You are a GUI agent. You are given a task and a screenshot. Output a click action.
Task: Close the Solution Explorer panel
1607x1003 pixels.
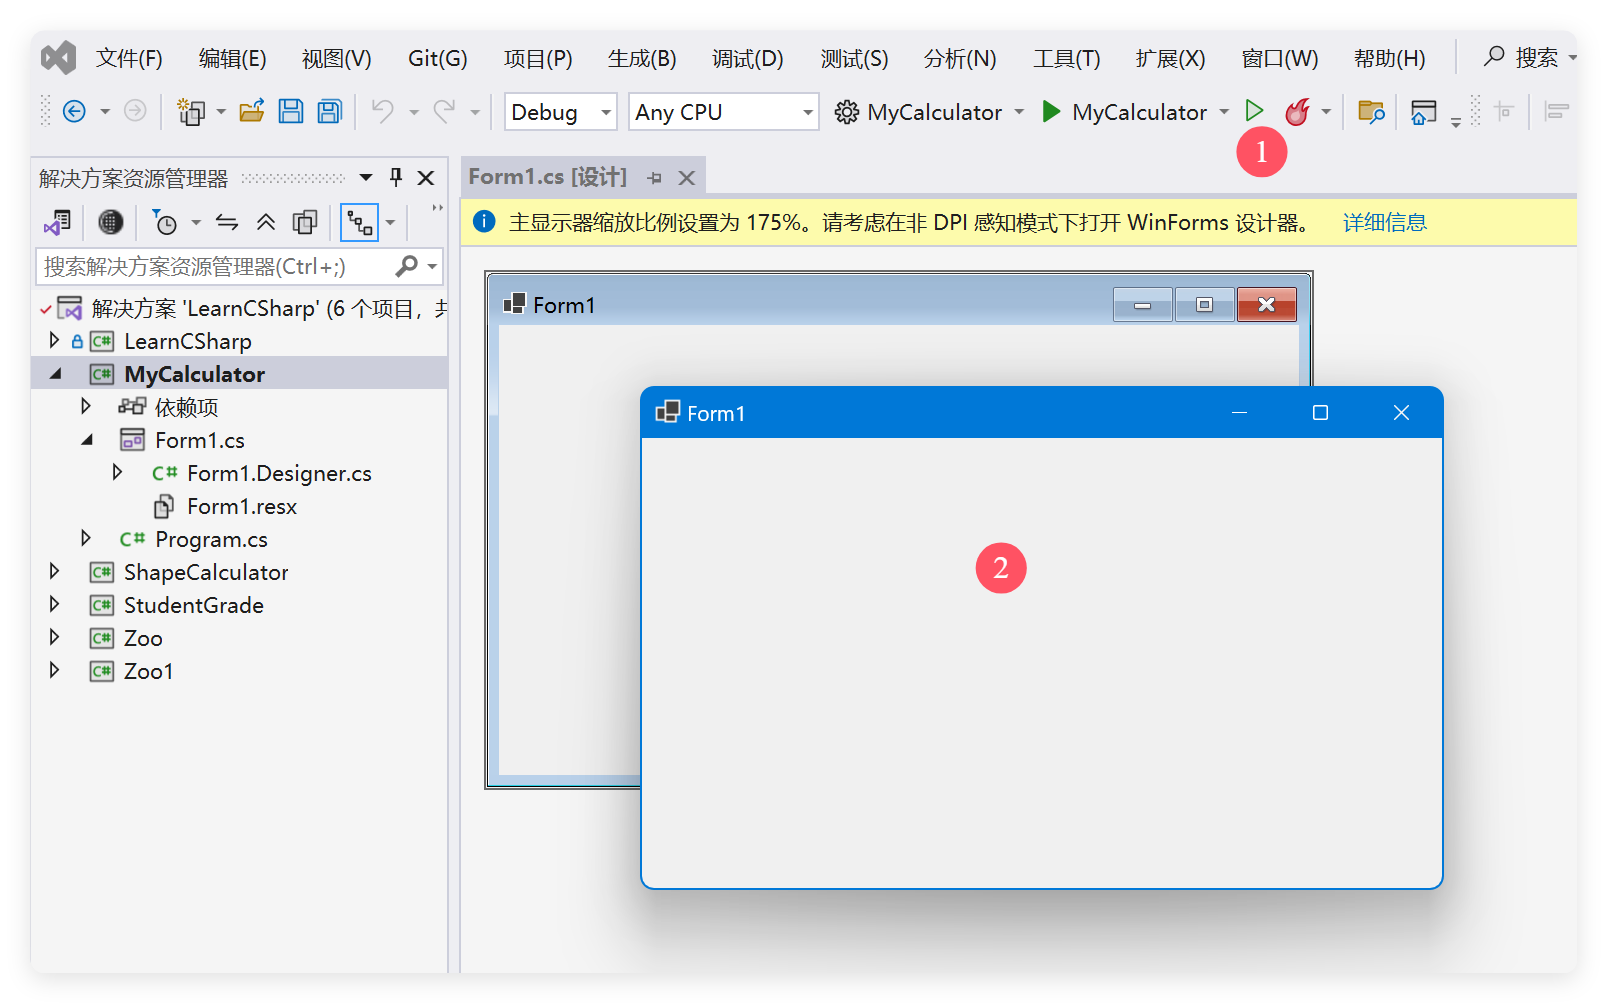pos(426,178)
